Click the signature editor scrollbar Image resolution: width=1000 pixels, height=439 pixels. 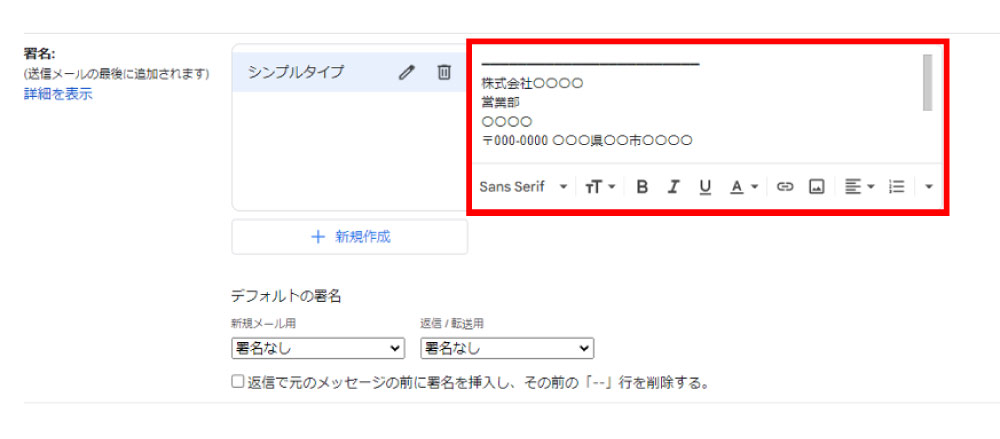[x=927, y=82]
